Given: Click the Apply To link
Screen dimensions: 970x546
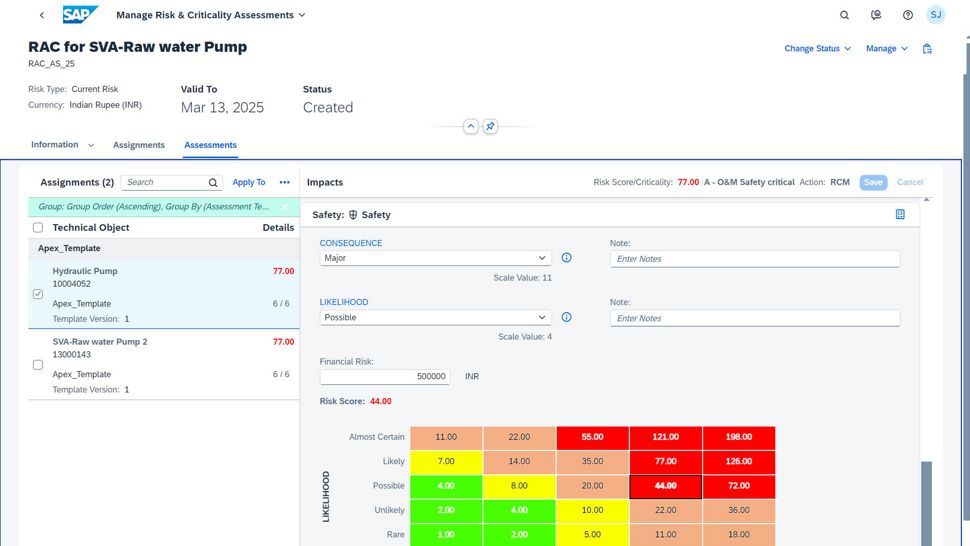Looking at the screenshot, I should click(x=249, y=182).
